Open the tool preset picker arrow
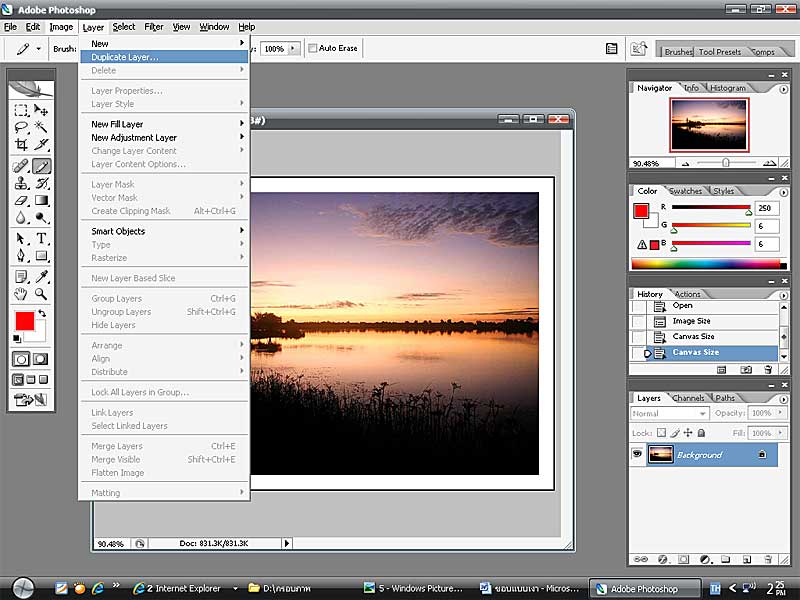The width and height of the screenshot is (800, 600). click(x=38, y=49)
